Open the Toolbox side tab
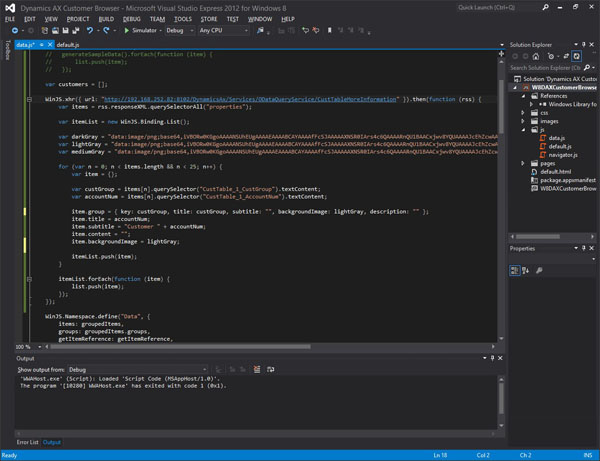Screen dimensions: 600x461 (x=8, y=50)
